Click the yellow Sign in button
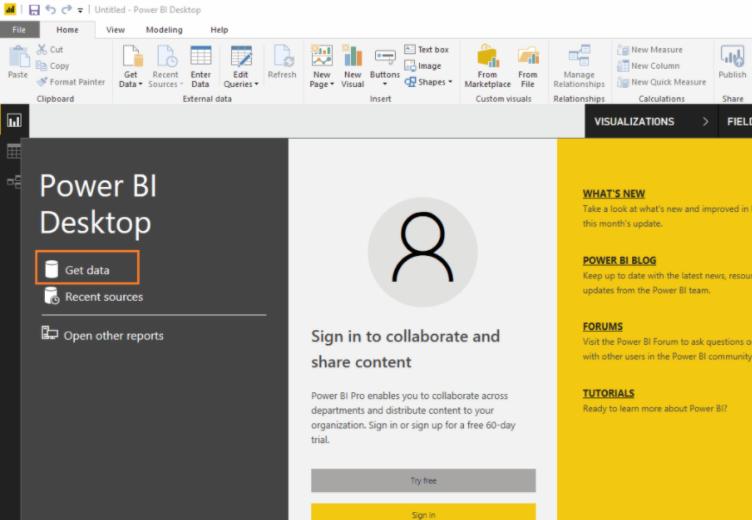Viewport: 752px width, 520px height. 423,512
